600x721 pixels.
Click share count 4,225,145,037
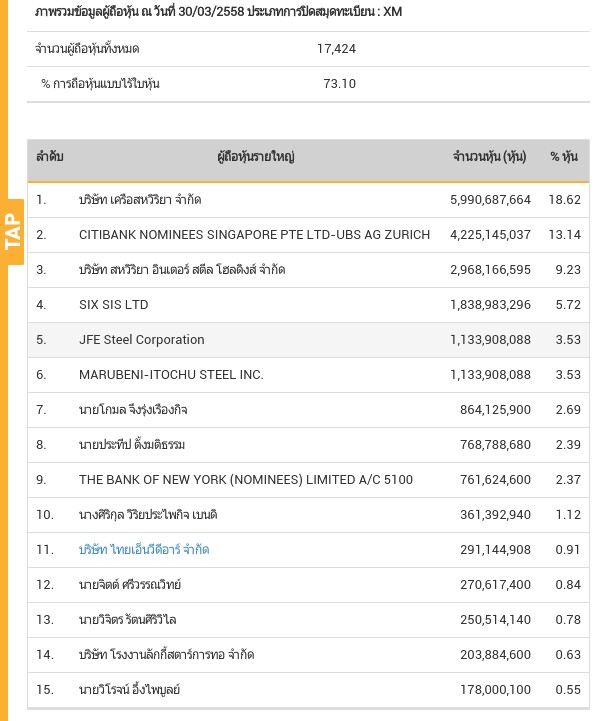(490, 235)
